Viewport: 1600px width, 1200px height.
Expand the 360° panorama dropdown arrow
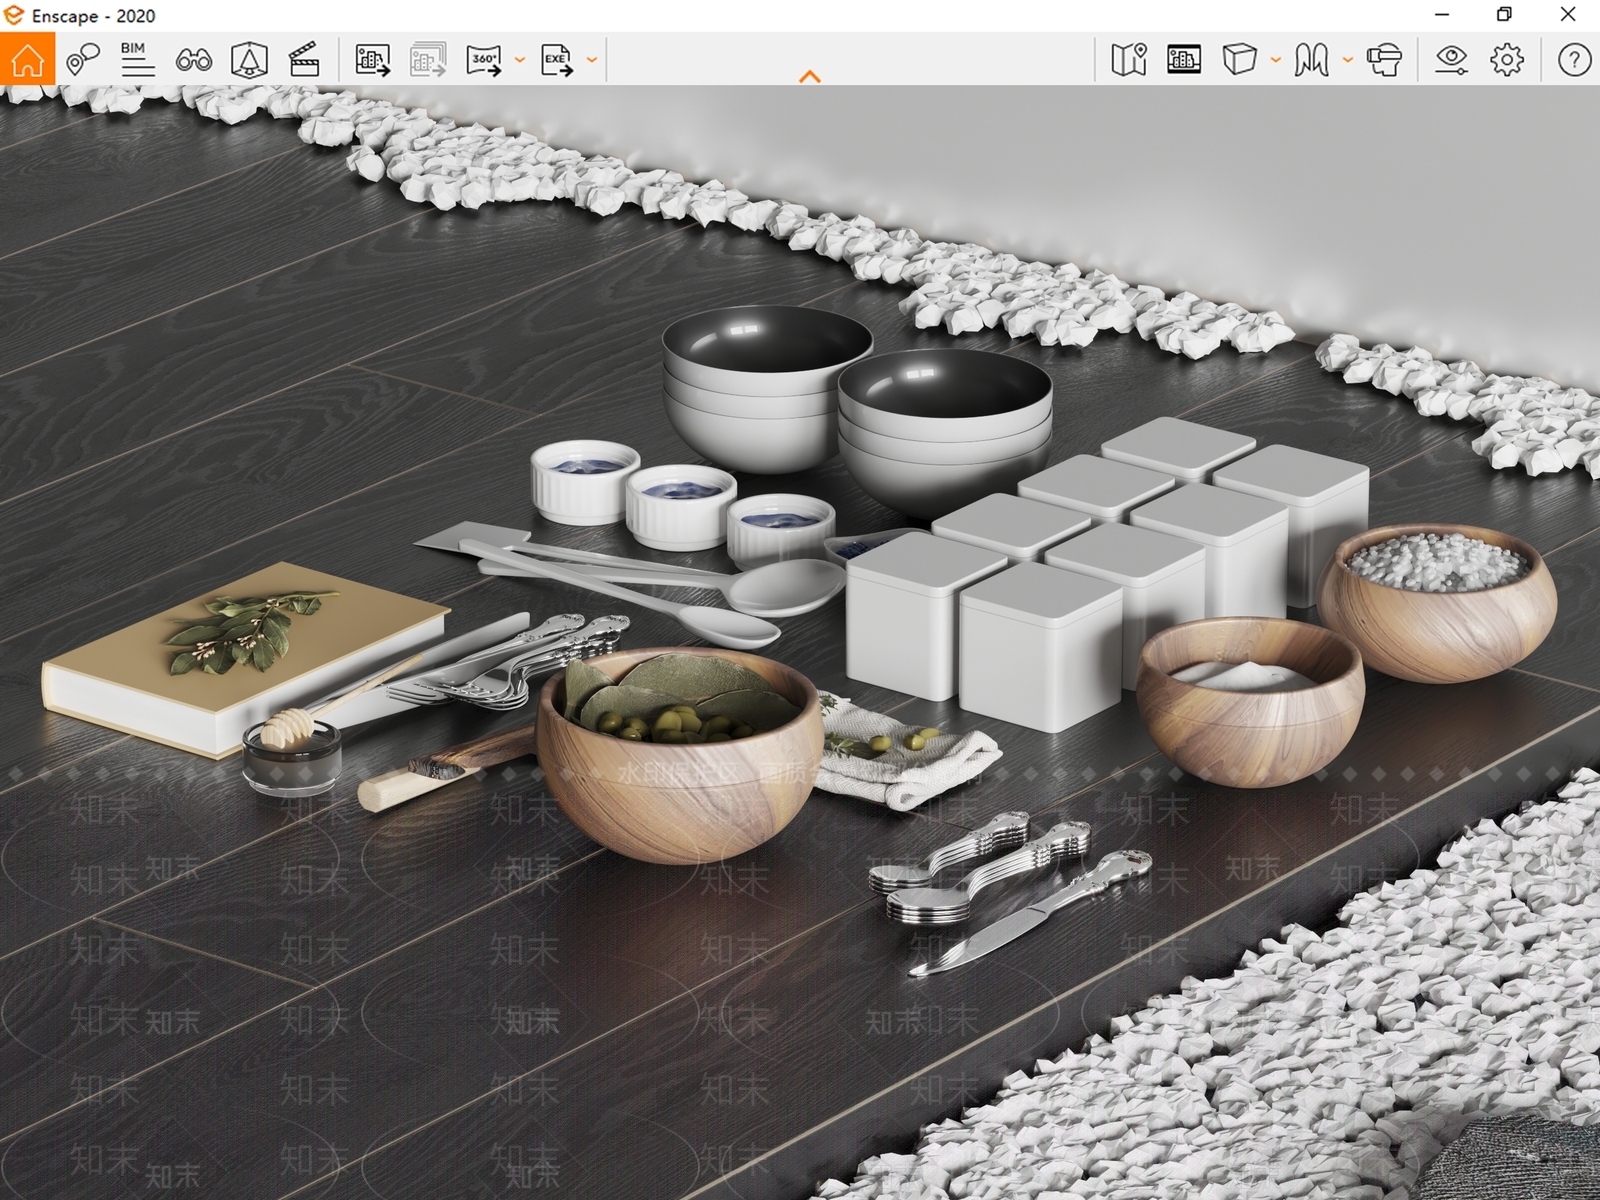pos(520,60)
